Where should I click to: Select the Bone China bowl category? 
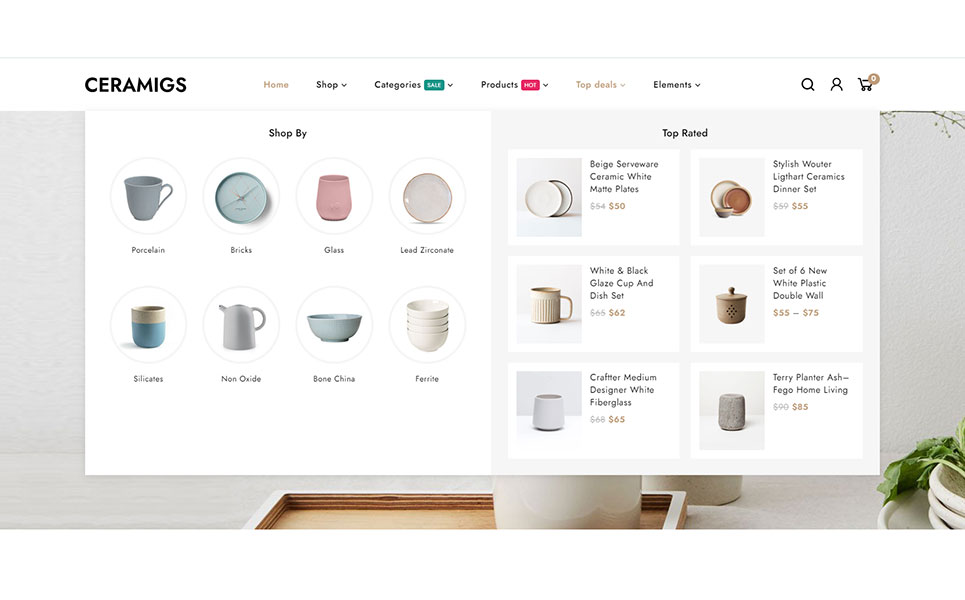334,325
